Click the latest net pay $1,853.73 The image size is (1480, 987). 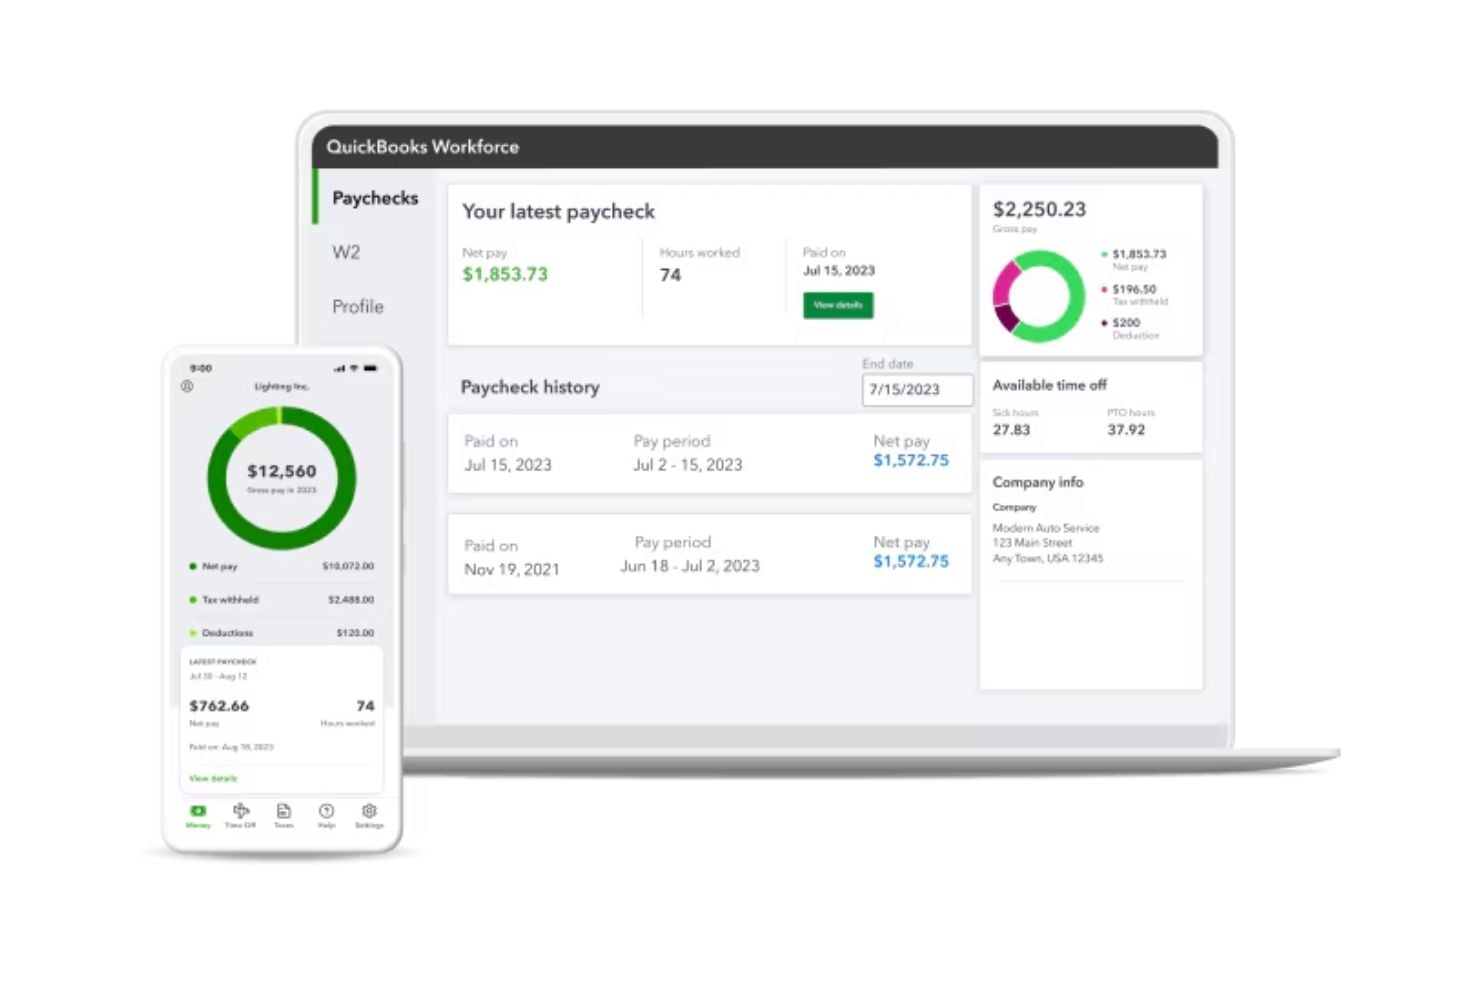click(505, 274)
